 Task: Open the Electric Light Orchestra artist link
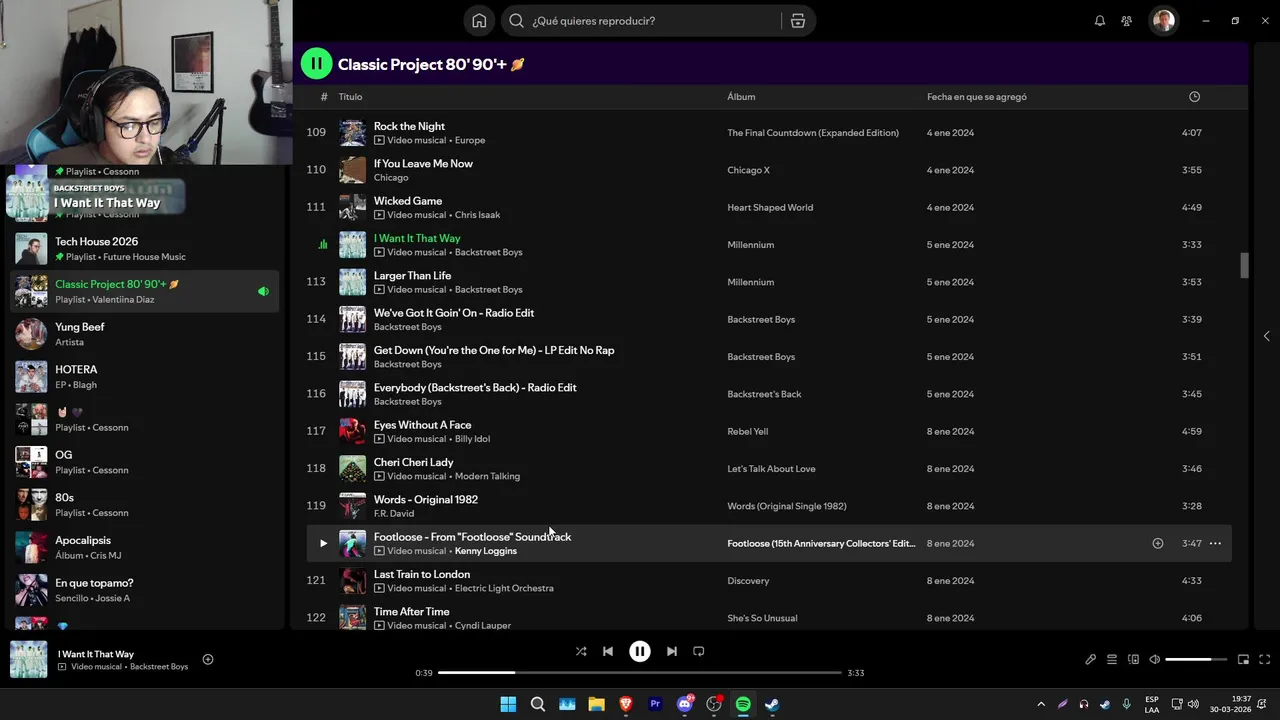pos(504,588)
